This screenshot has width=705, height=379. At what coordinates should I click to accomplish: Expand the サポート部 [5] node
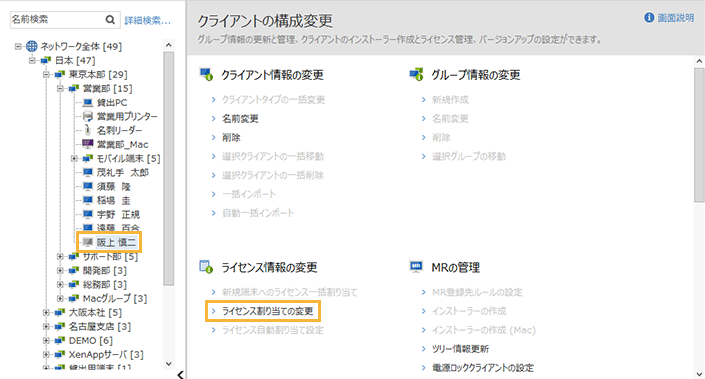(x=60, y=256)
